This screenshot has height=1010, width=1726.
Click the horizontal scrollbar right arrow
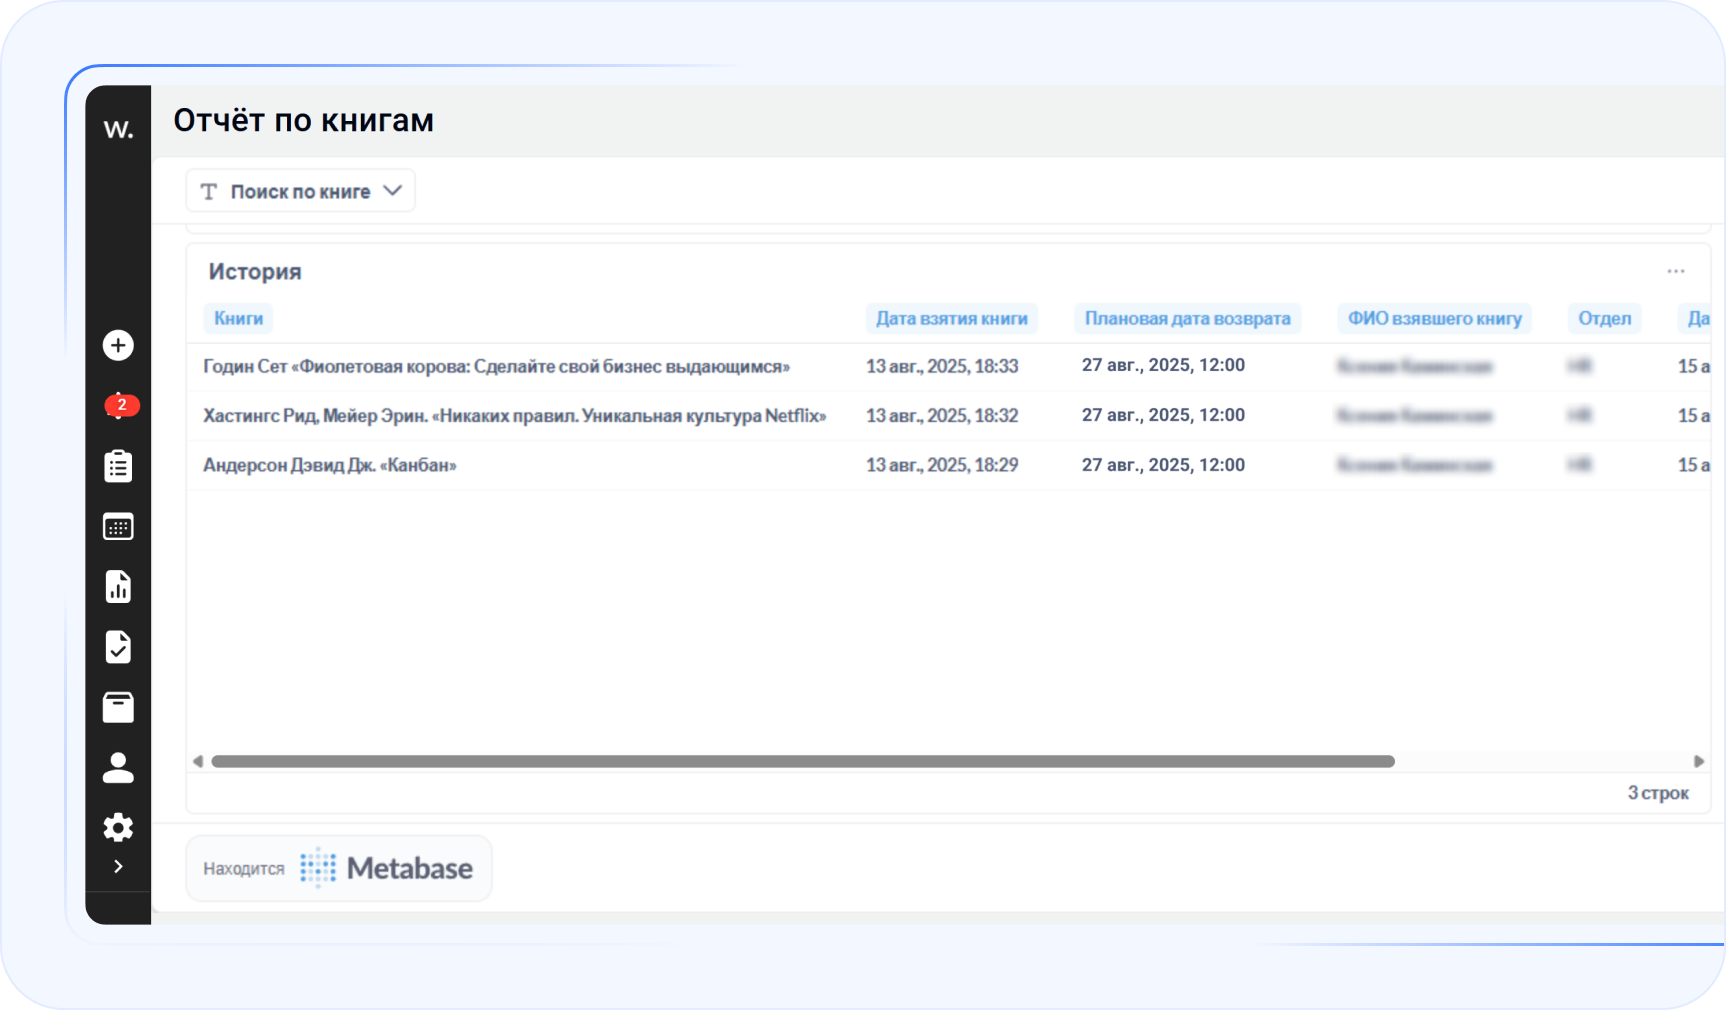(x=1698, y=761)
